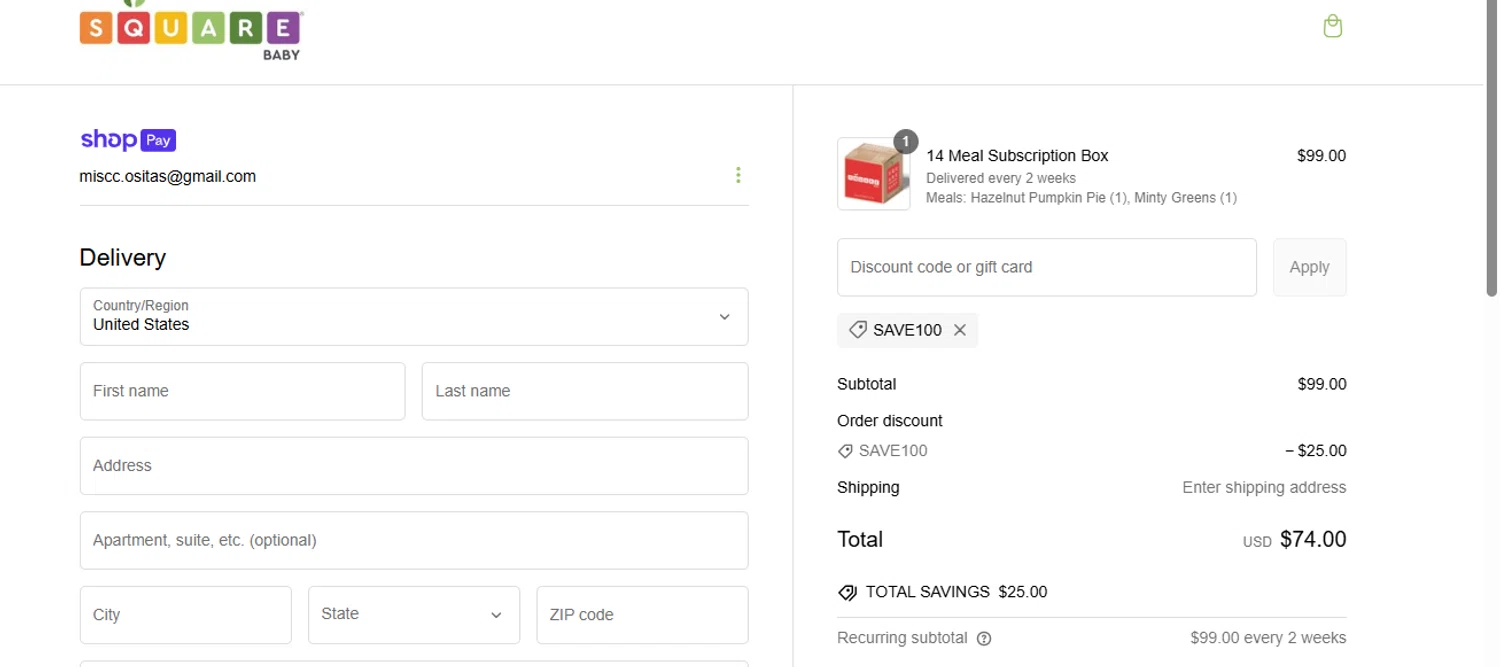Click the Delivery section heading
Image resolution: width=1500 pixels, height=667 pixels.
[123, 258]
